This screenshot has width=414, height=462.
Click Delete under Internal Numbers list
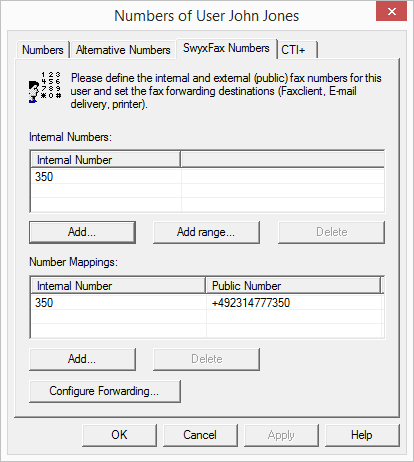coord(331,232)
